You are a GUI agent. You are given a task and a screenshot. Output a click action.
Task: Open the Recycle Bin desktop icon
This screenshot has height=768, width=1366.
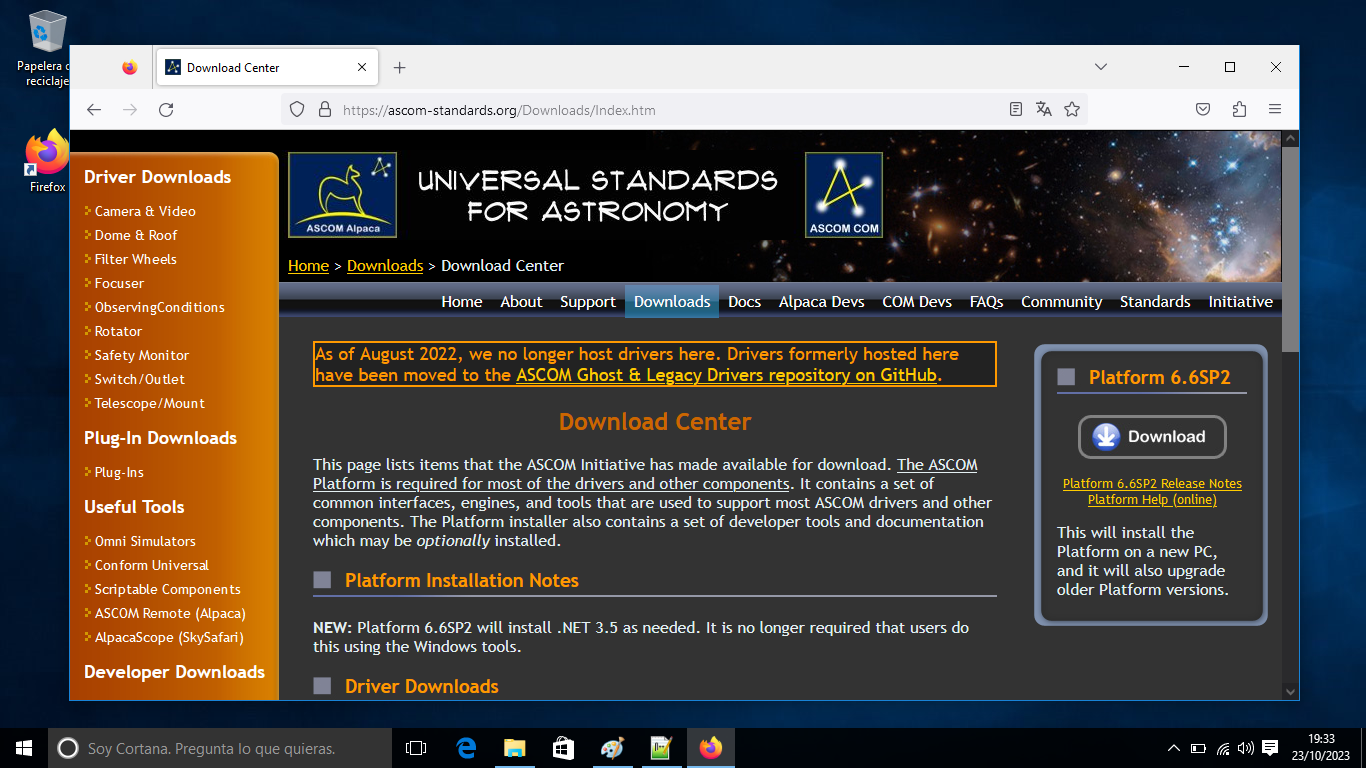click(47, 48)
